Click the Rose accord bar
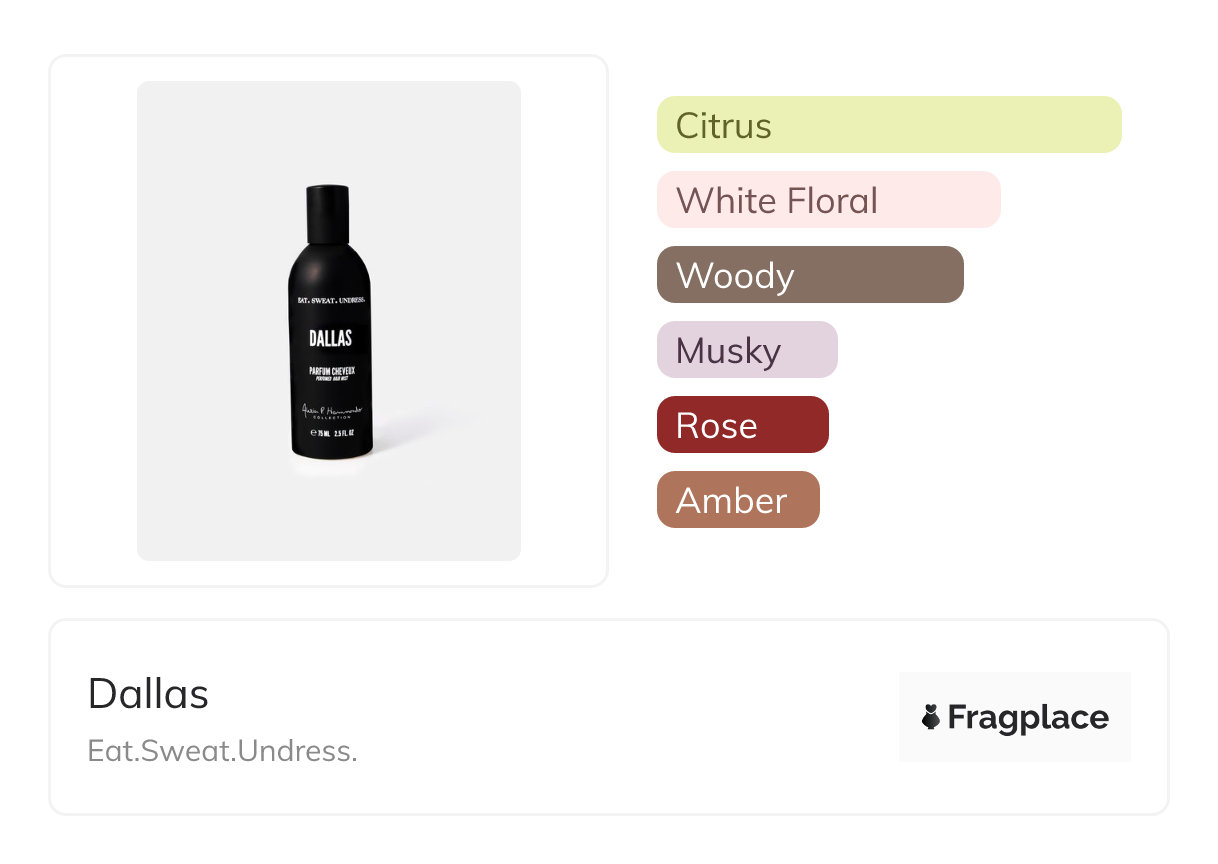 tap(742, 425)
